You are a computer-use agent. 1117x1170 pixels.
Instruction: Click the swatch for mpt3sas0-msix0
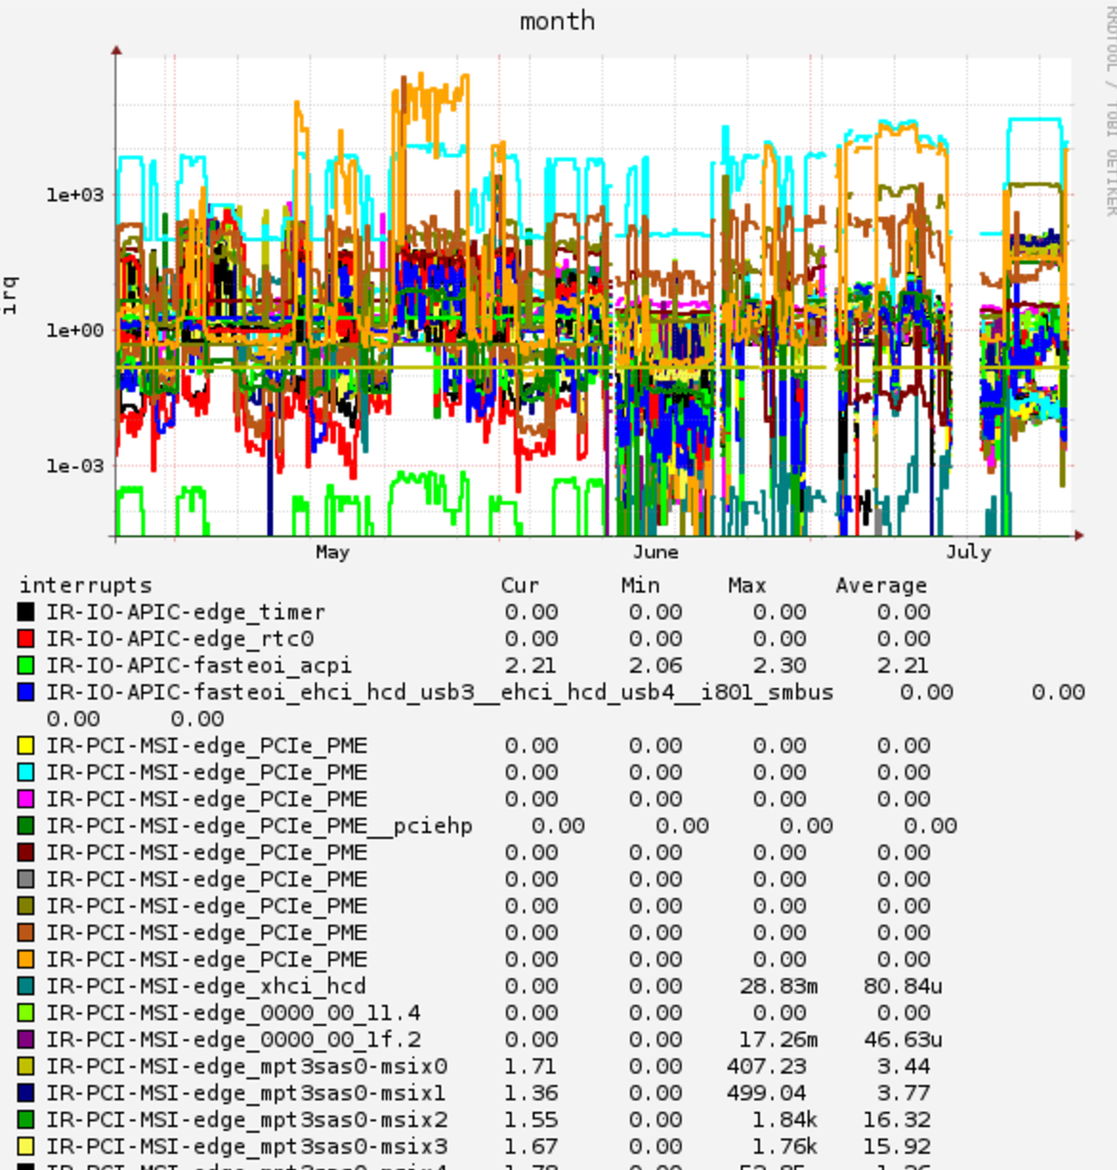(26, 1066)
